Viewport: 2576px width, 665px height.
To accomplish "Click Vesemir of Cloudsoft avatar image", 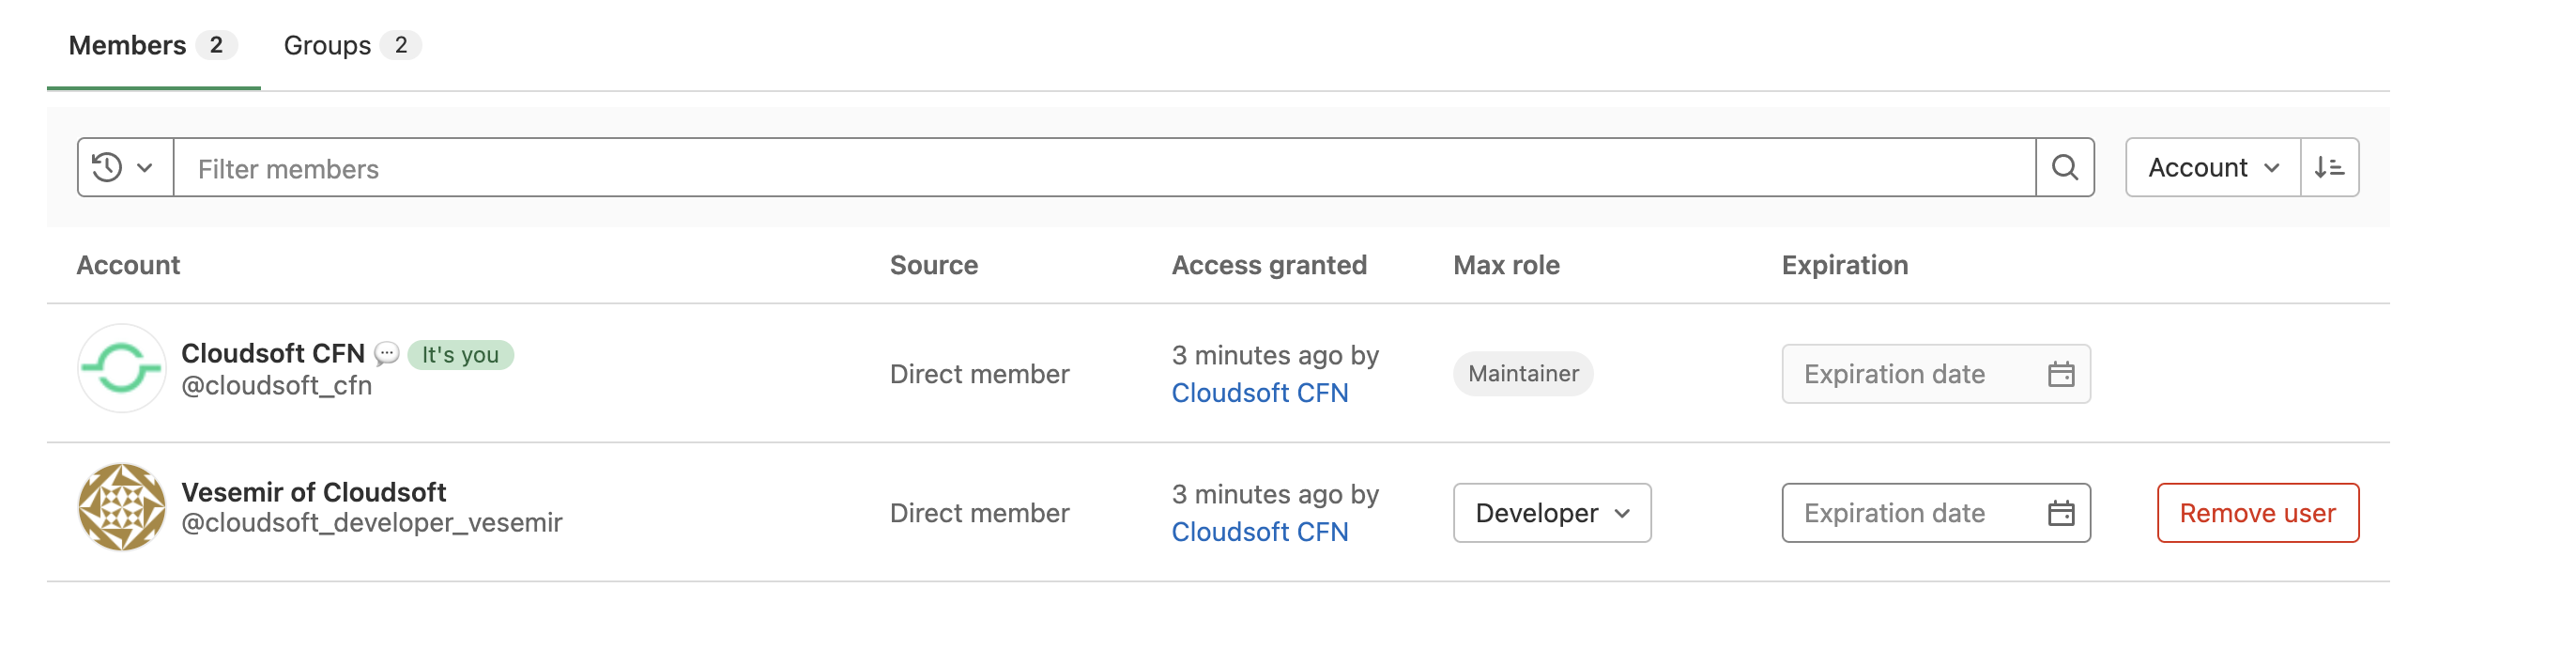I will [x=121, y=507].
